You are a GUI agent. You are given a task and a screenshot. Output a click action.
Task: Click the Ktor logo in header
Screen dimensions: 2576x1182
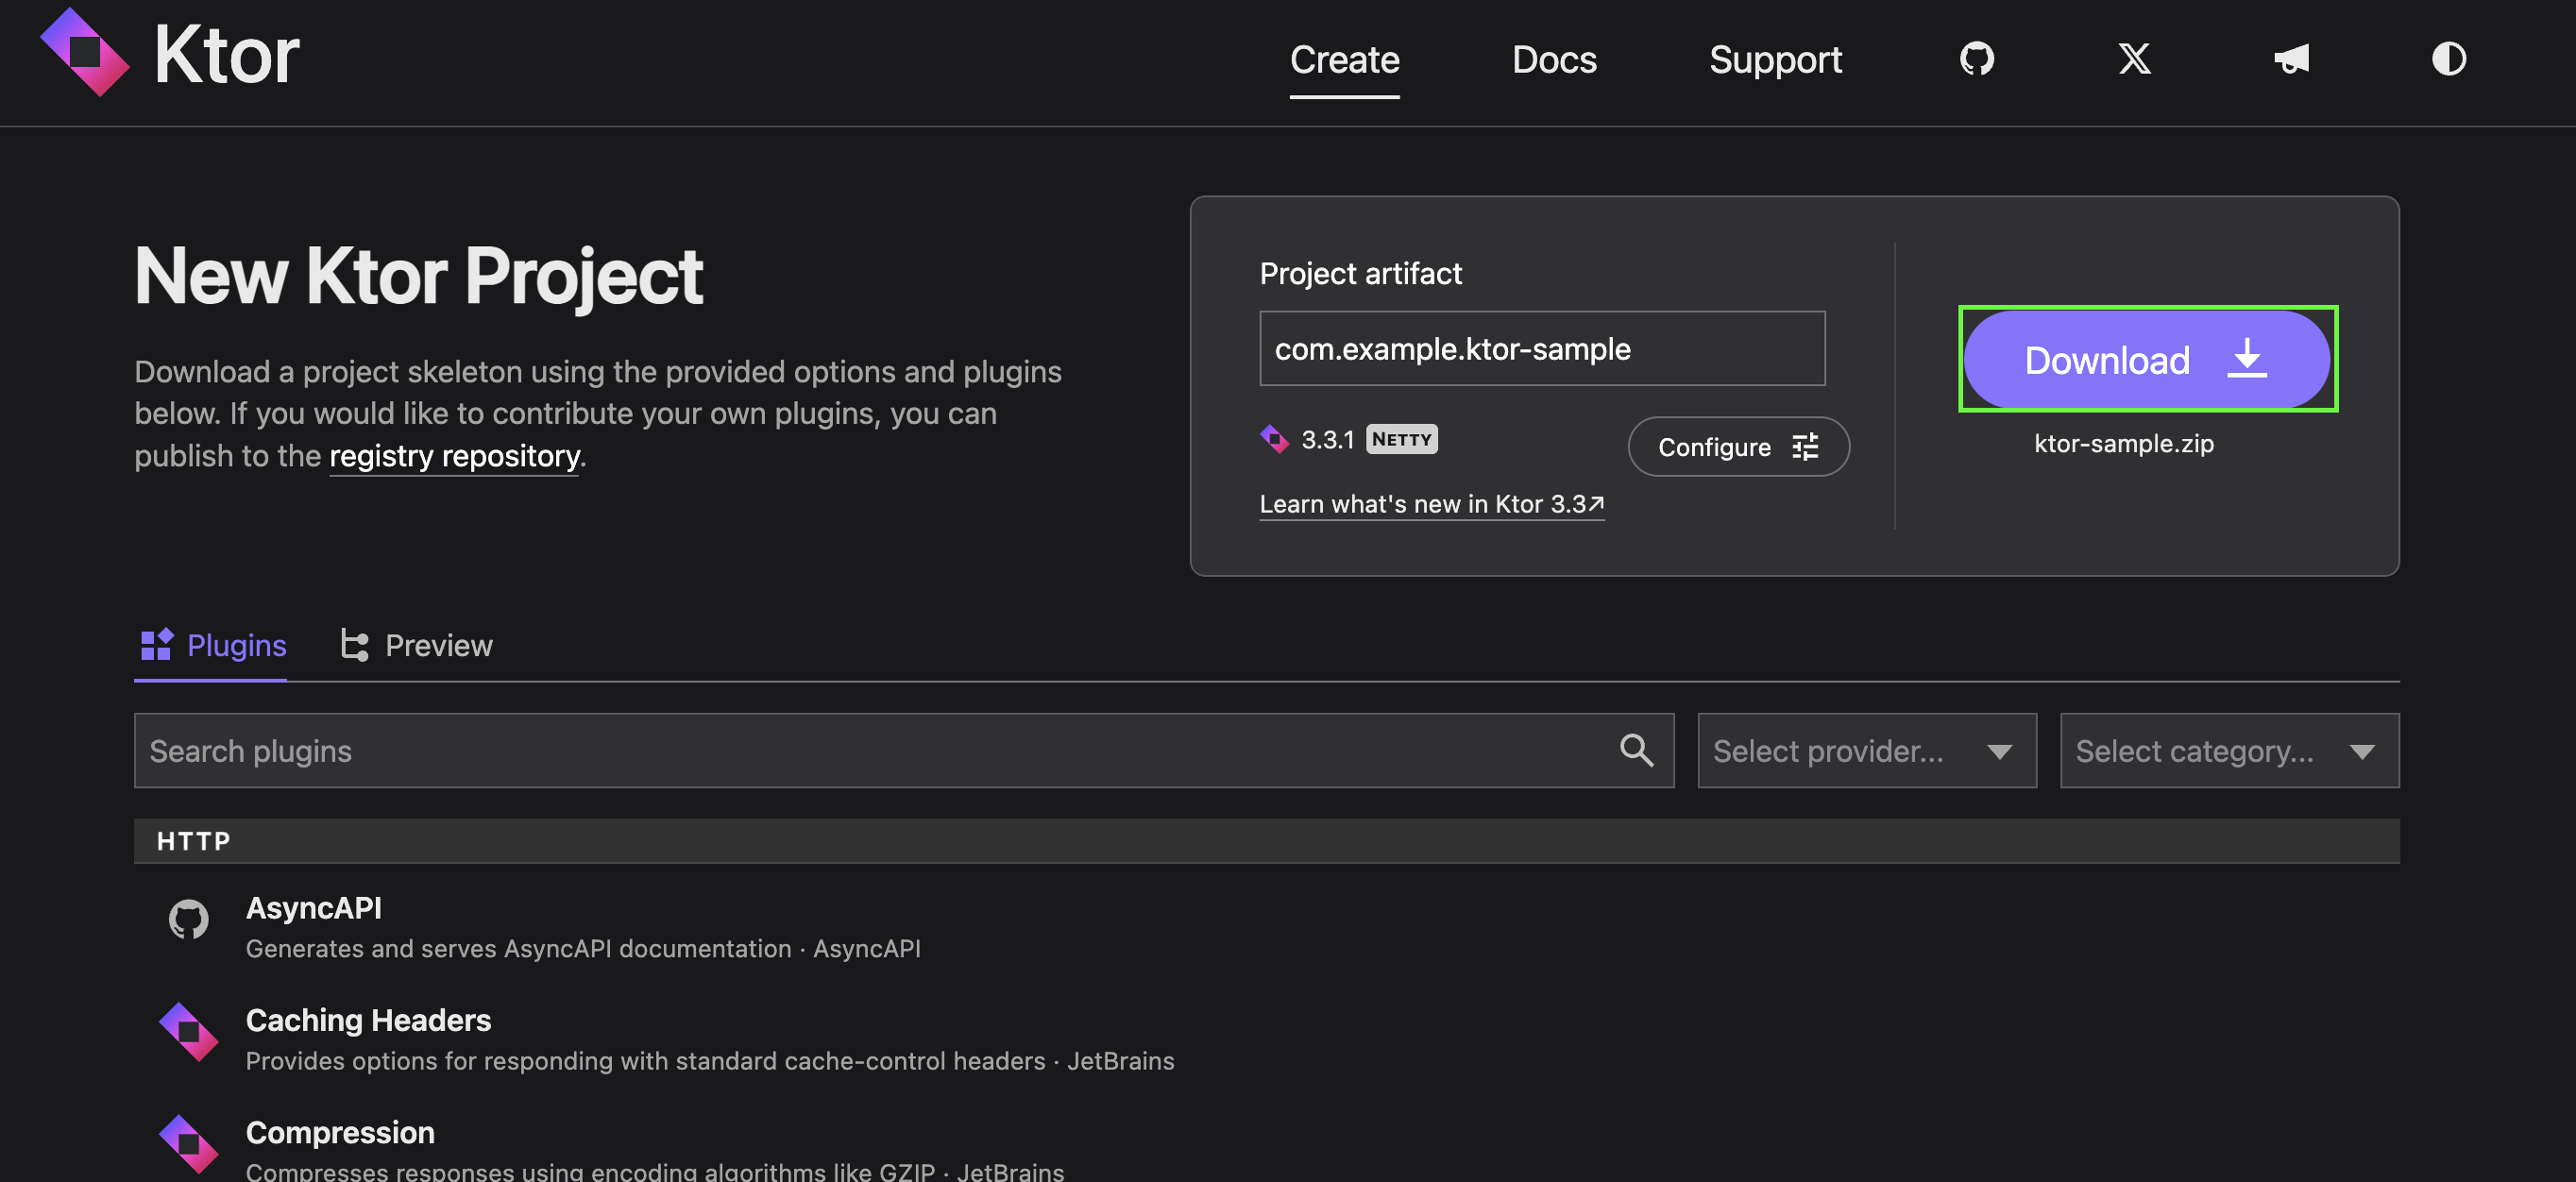(170, 54)
